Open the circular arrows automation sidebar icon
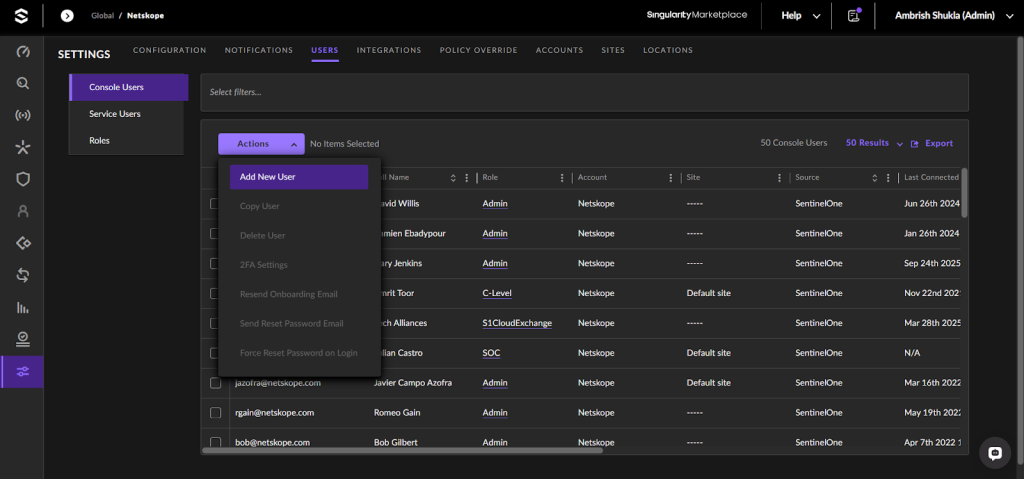The image size is (1024, 479). [x=23, y=275]
